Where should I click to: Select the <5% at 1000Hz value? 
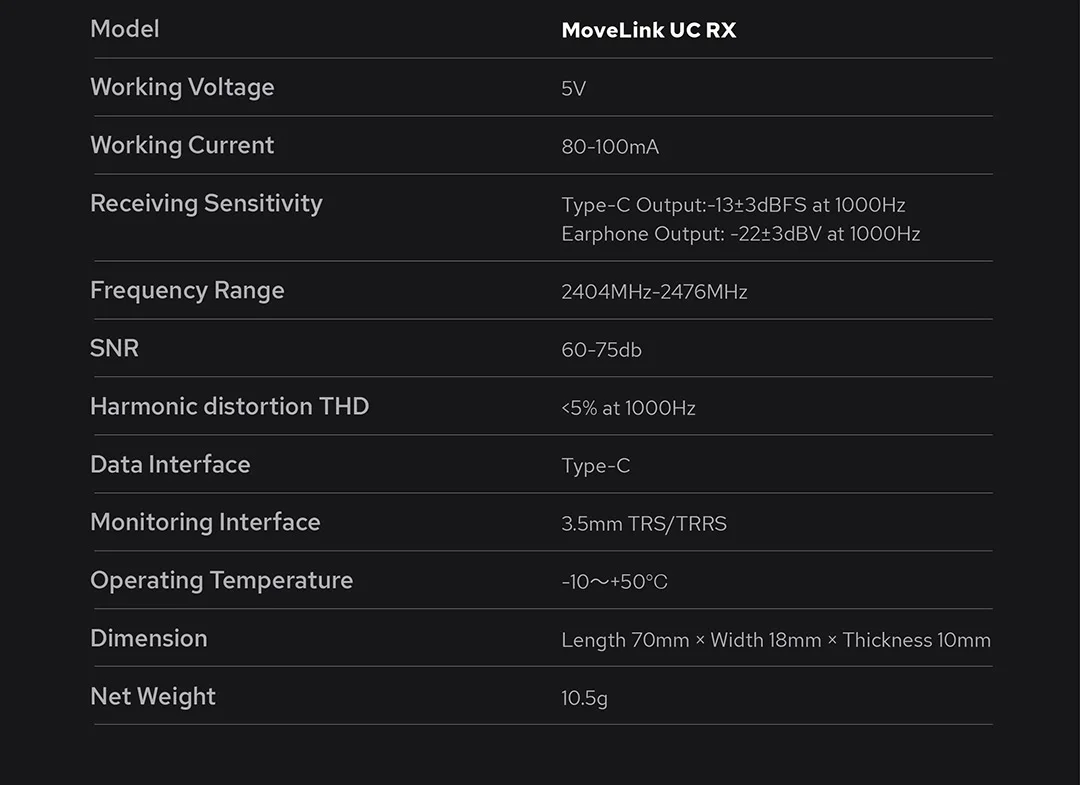tap(628, 408)
